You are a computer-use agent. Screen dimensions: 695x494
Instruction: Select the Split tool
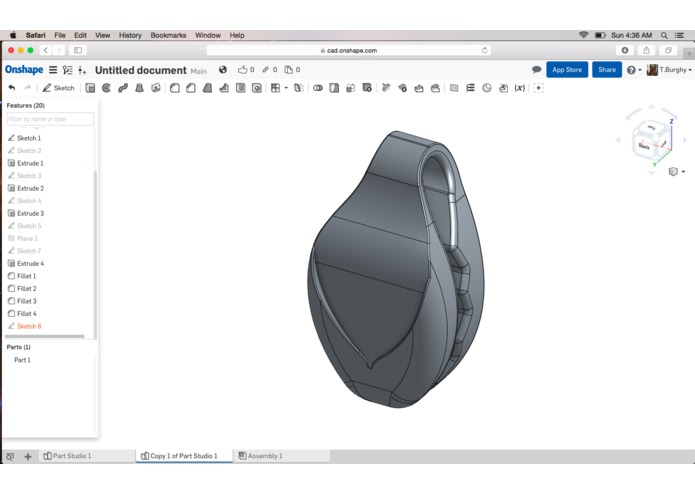pos(334,88)
